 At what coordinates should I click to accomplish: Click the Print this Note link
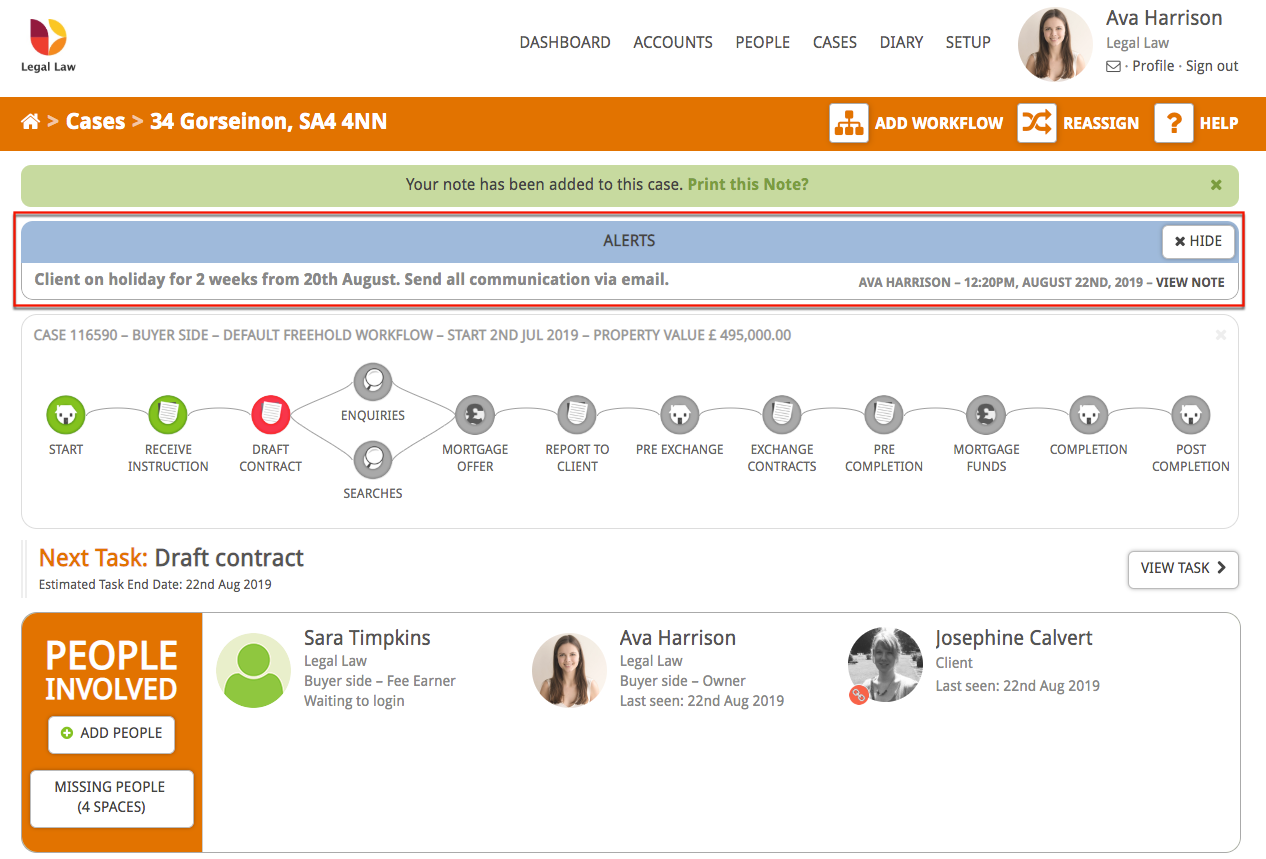coord(747,184)
